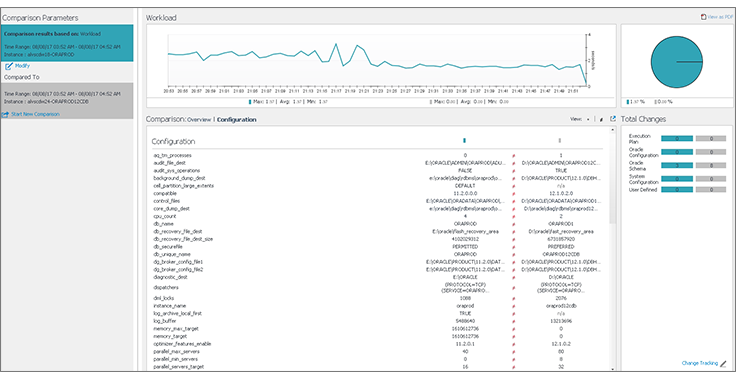Click the not-equal icon on parallel_servers_target row
The image size is (736, 378).
tap(513, 367)
